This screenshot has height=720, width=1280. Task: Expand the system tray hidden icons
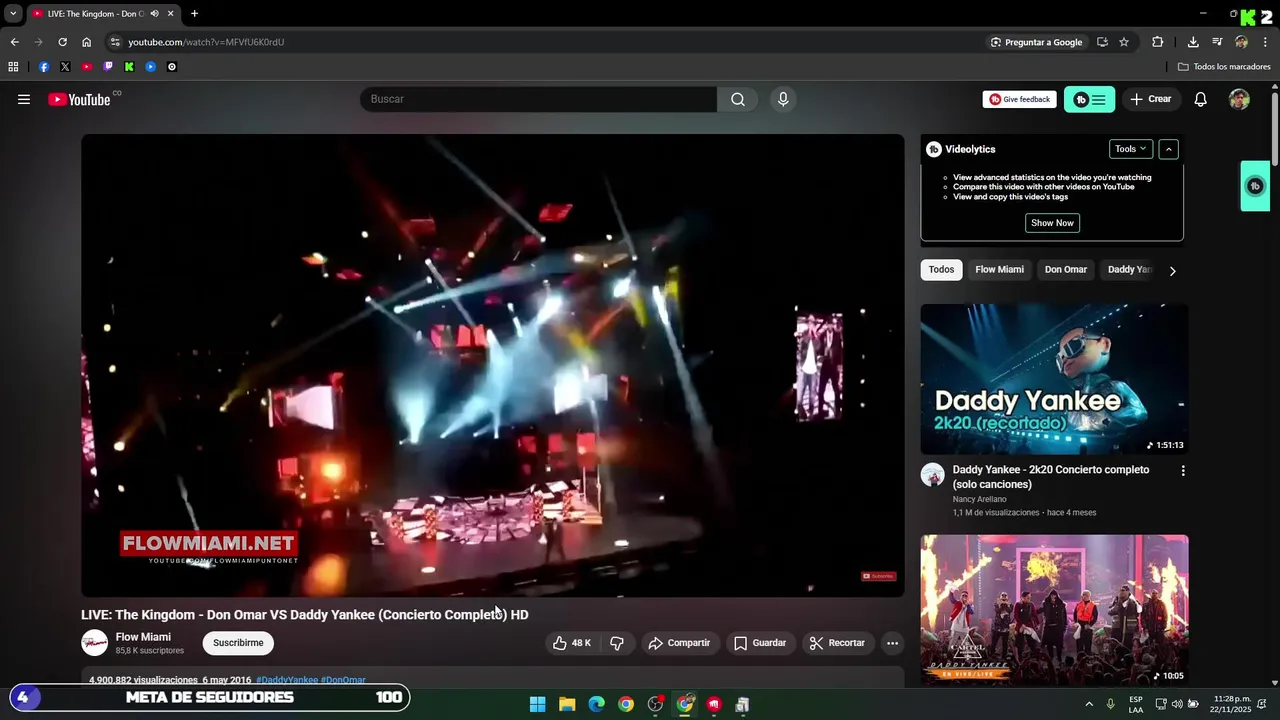1089,704
